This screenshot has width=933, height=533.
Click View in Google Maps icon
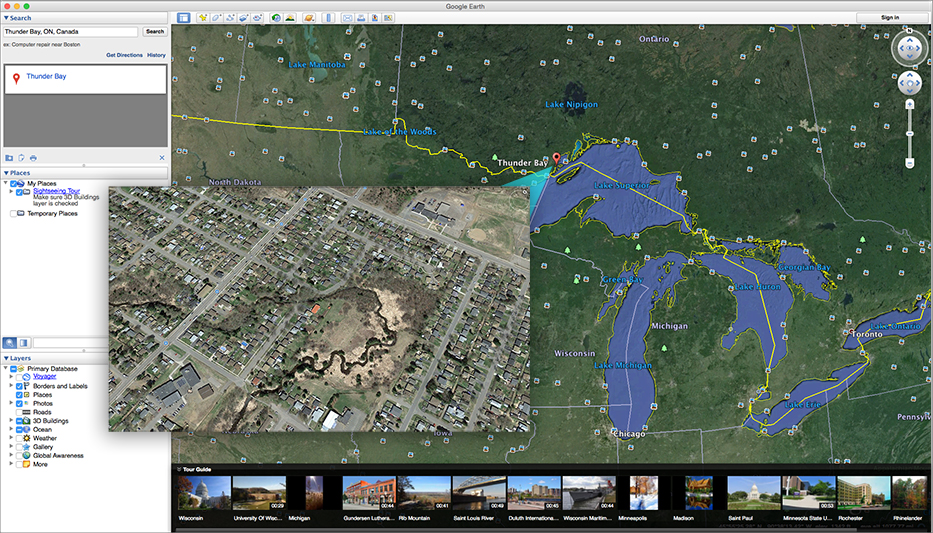coord(389,18)
